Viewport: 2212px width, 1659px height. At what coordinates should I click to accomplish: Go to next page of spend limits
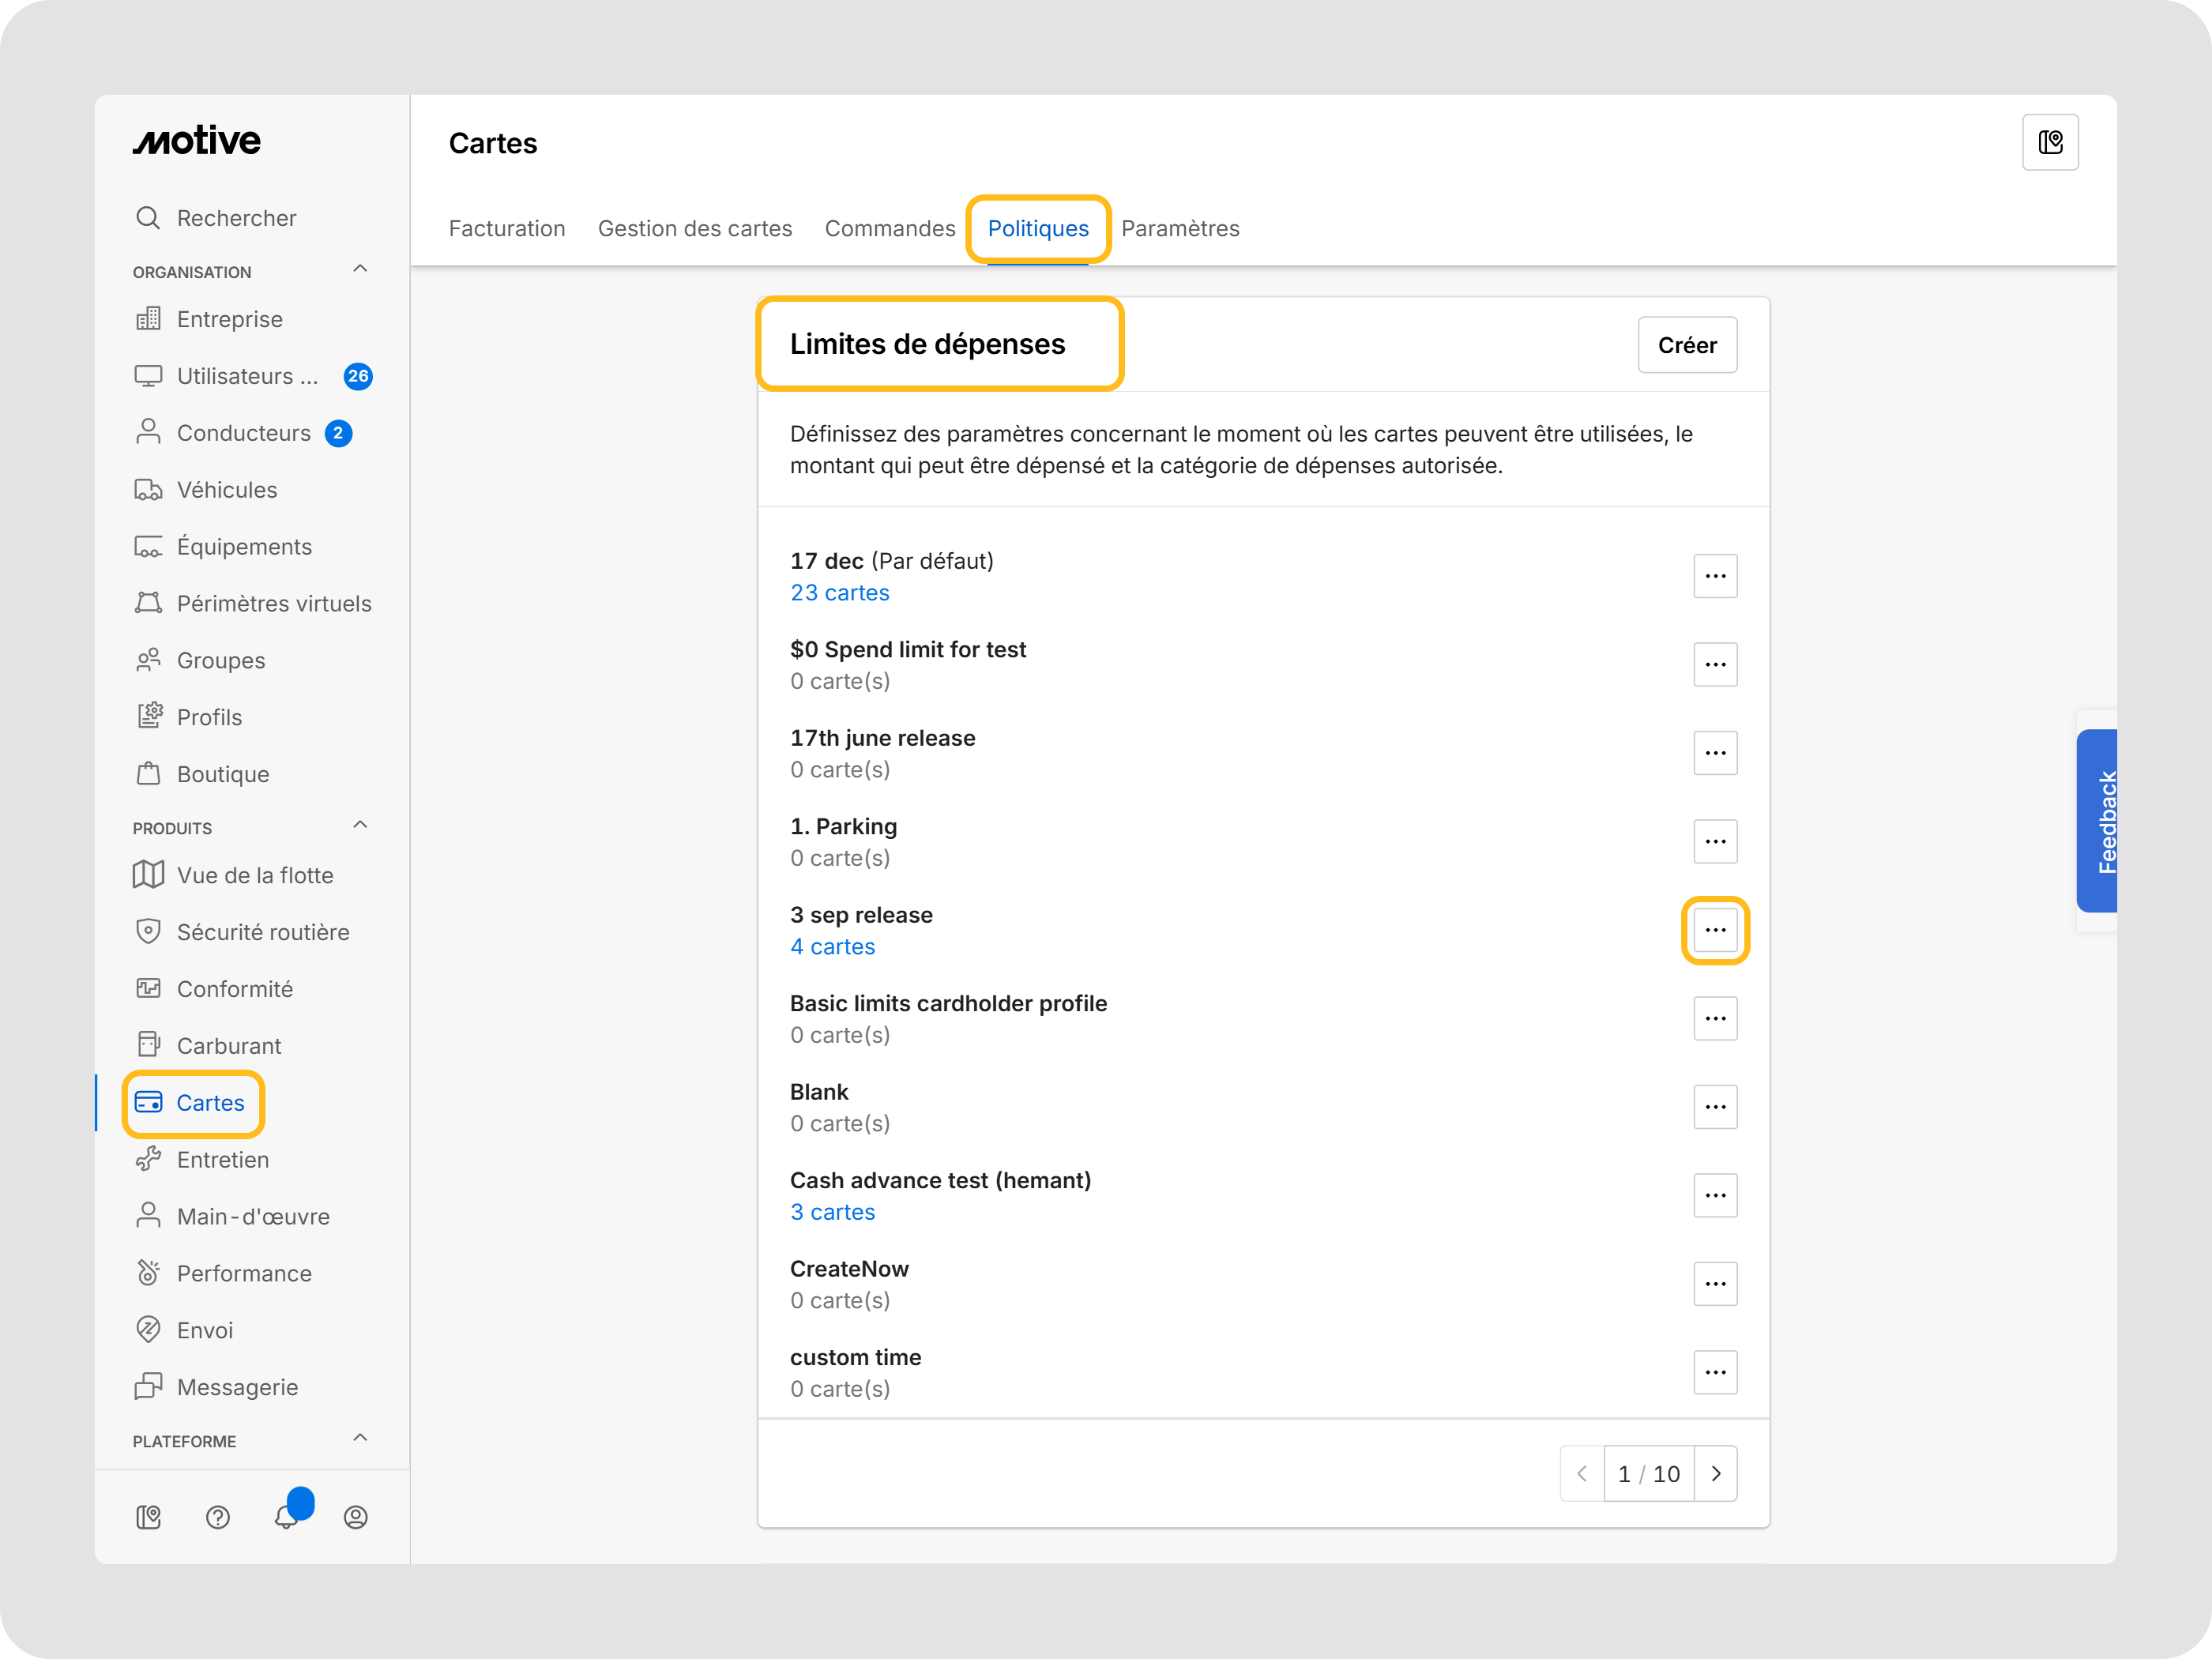1716,1473
